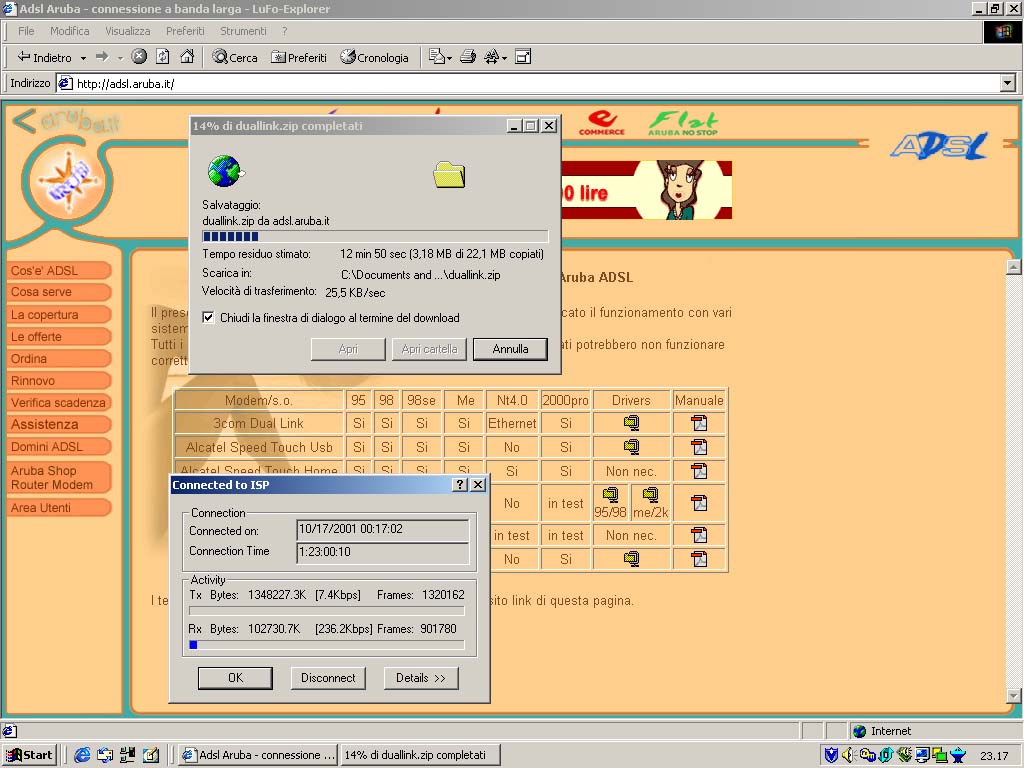
Task: Click the Stop loading toolbar icon
Action: tap(139, 57)
